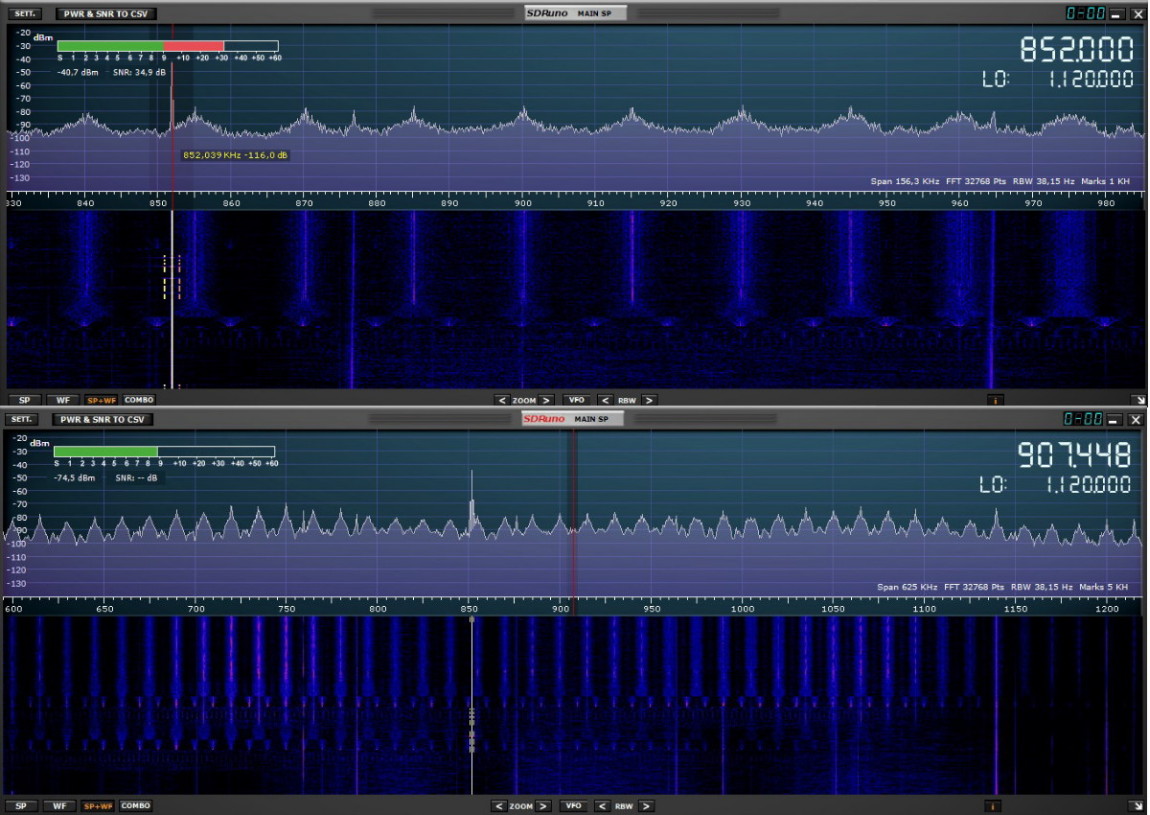Screen dimensions: 1150x815
Task: Click the 950 mark on top frequency scale
Action: click(887, 203)
